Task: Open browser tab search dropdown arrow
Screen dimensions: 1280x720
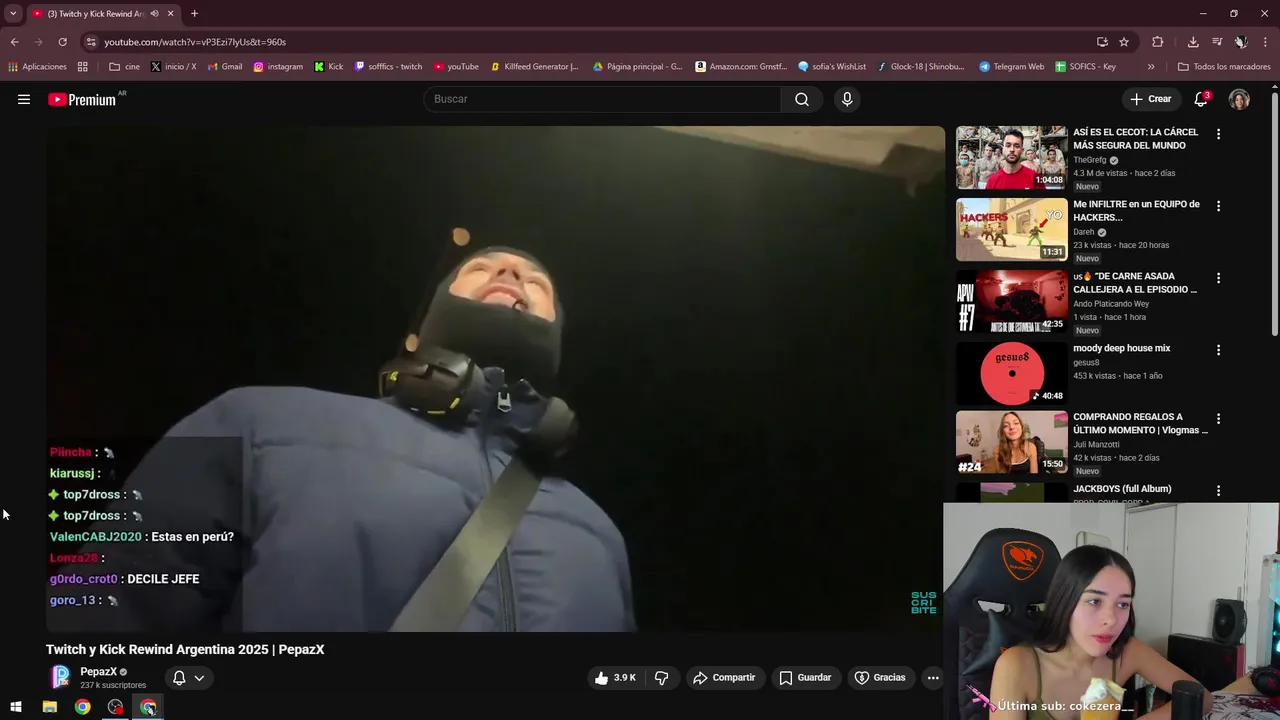Action: click(x=13, y=14)
